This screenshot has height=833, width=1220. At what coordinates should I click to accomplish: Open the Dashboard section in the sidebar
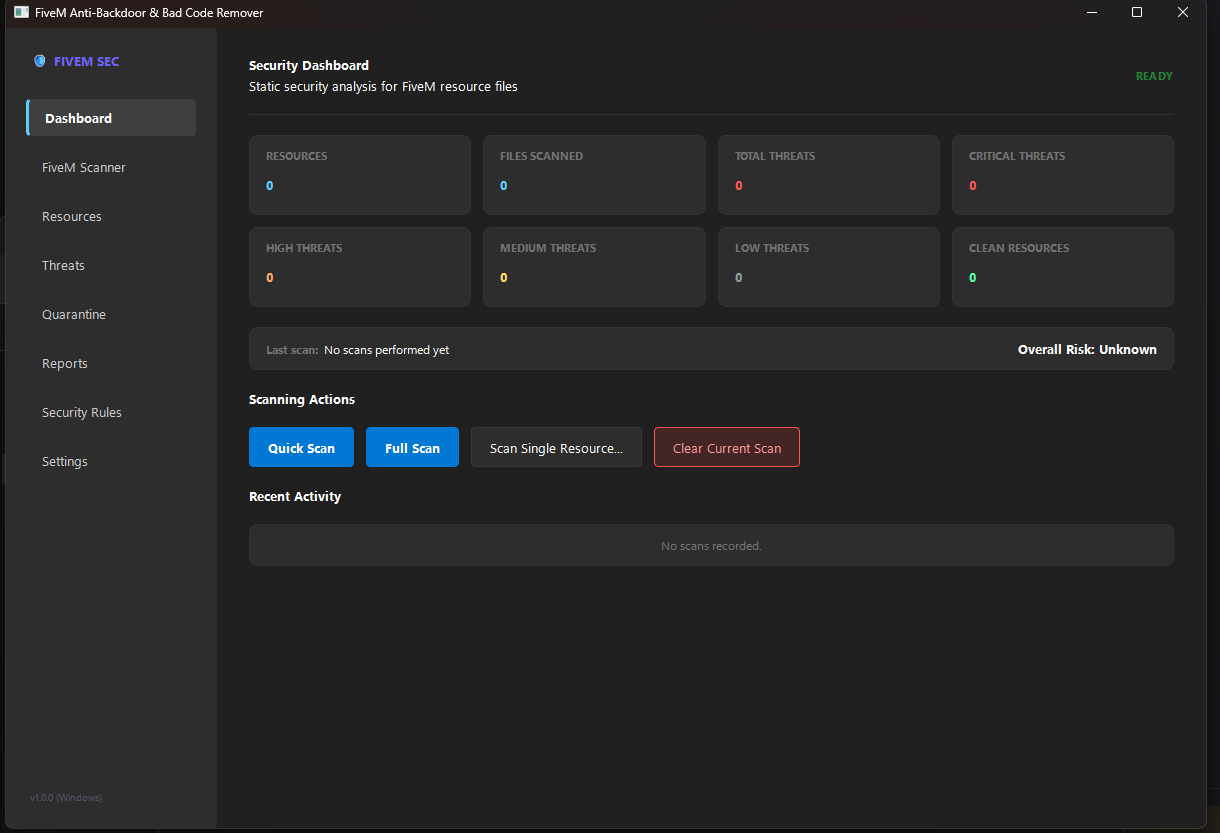click(111, 118)
